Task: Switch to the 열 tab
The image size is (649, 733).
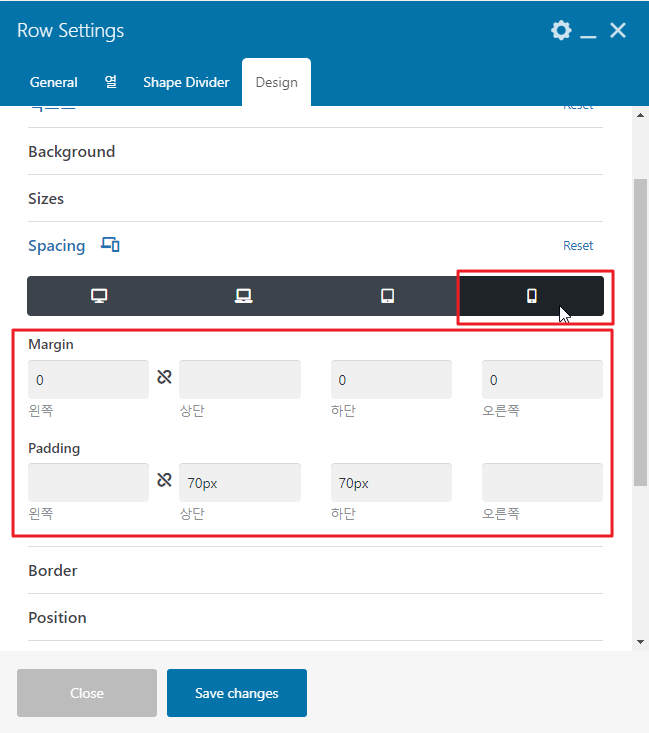Action: [110, 82]
